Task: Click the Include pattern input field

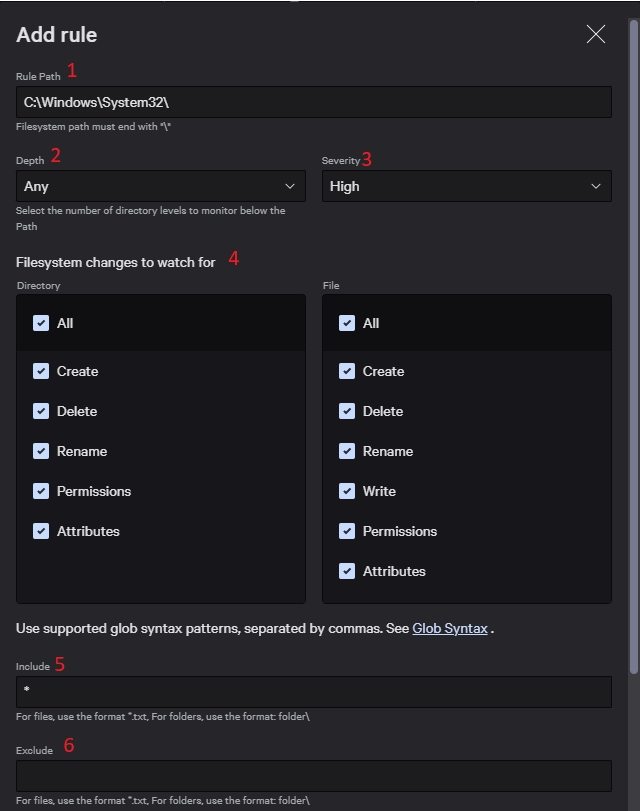Action: coord(313,692)
